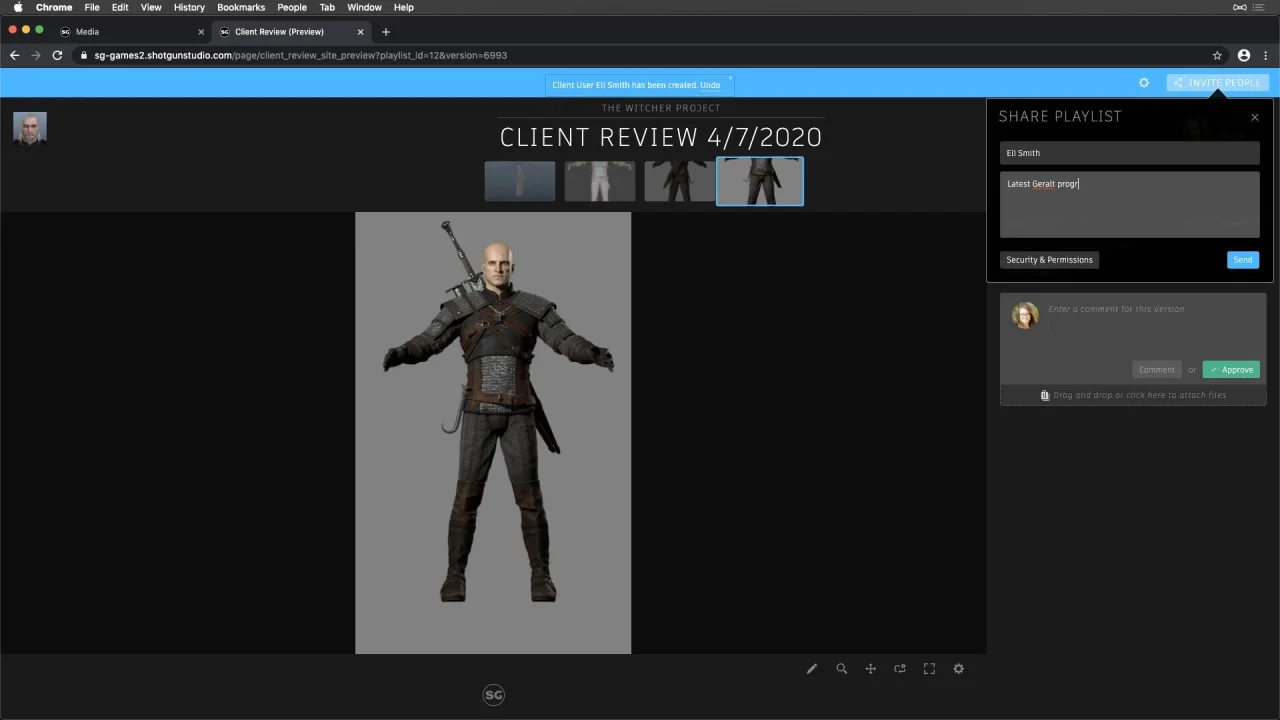Click the commenter profile photo

(x=1025, y=316)
